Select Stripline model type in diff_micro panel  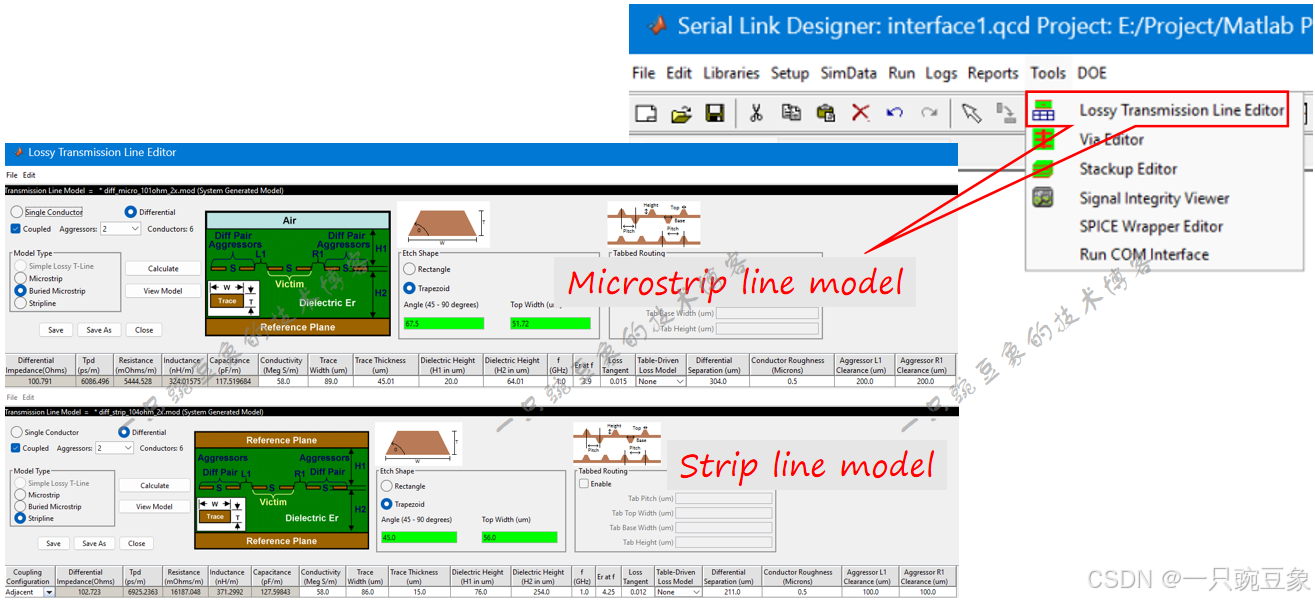[20, 303]
